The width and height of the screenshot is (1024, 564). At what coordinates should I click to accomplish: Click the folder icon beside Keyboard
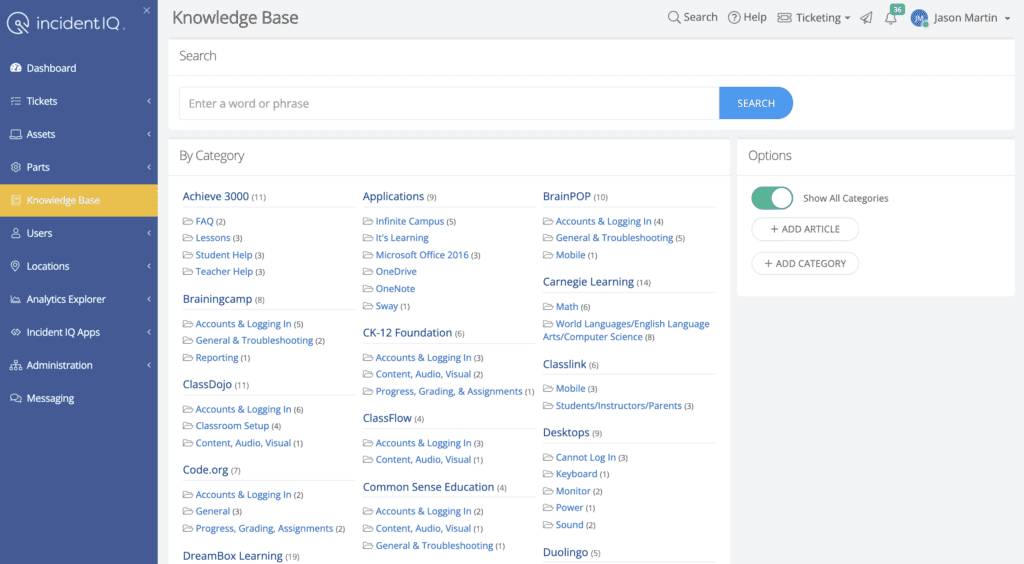coord(548,474)
